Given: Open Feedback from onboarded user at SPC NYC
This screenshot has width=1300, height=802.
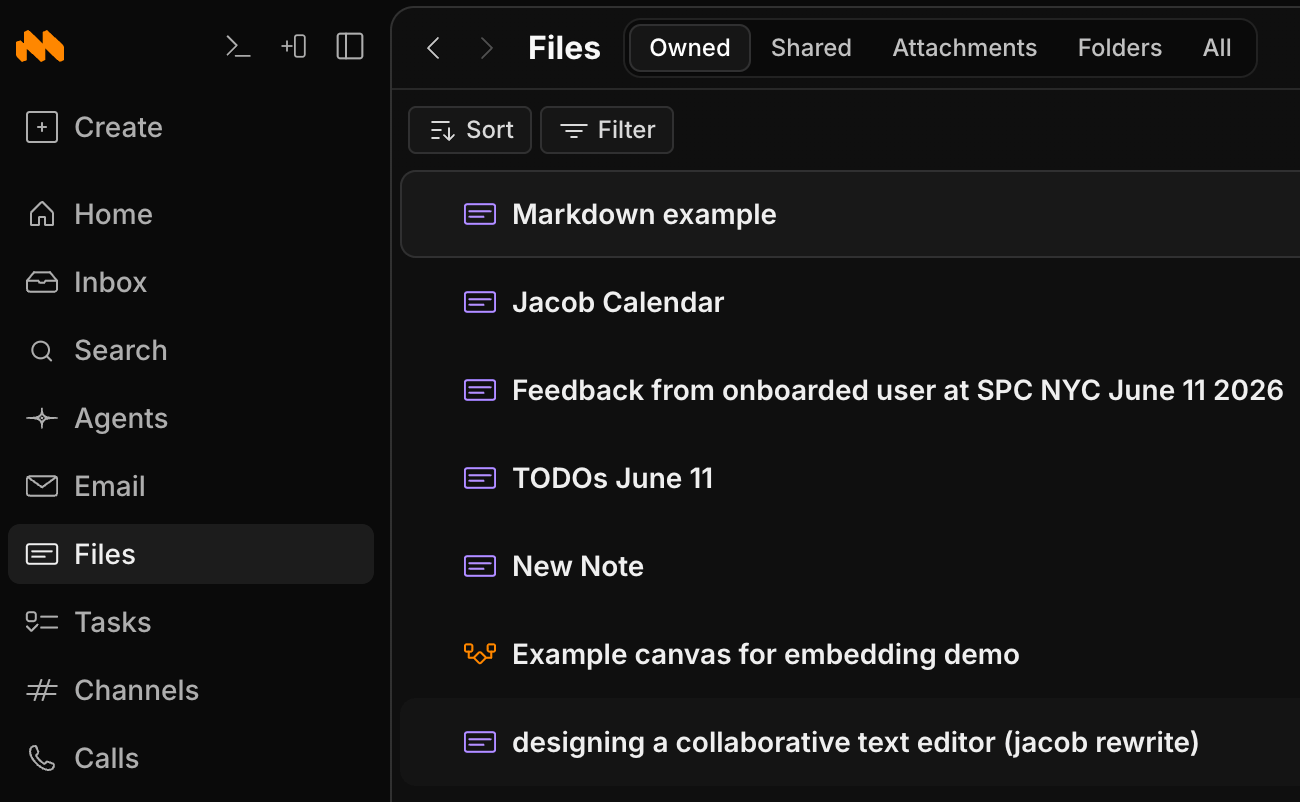Looking at the screenshot, I should pyautogui.click(x=850, y=390).
